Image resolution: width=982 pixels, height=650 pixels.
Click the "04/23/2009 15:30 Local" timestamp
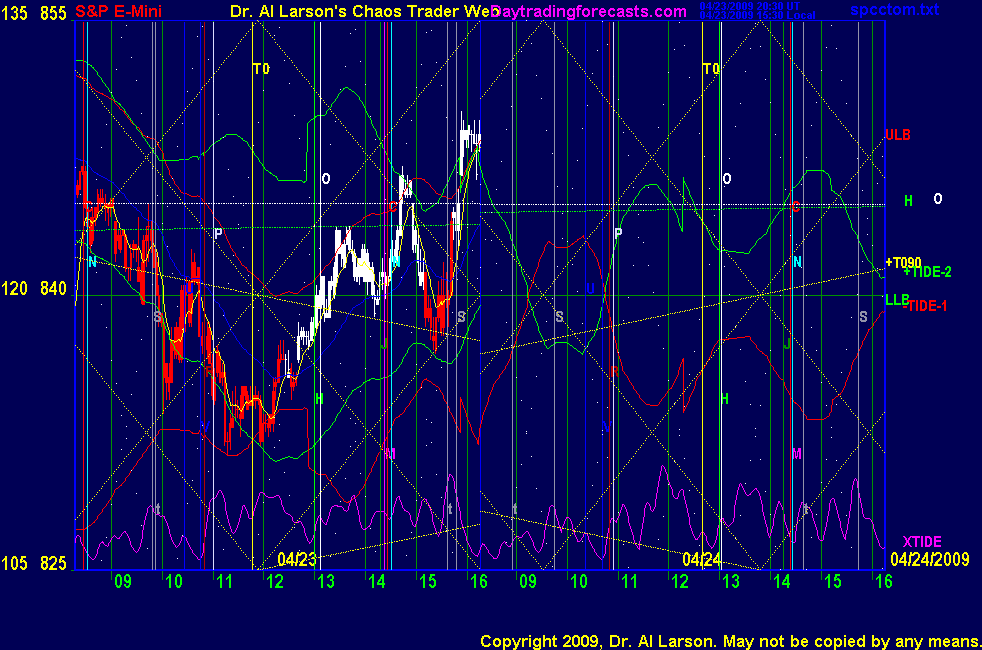point(757,15)
